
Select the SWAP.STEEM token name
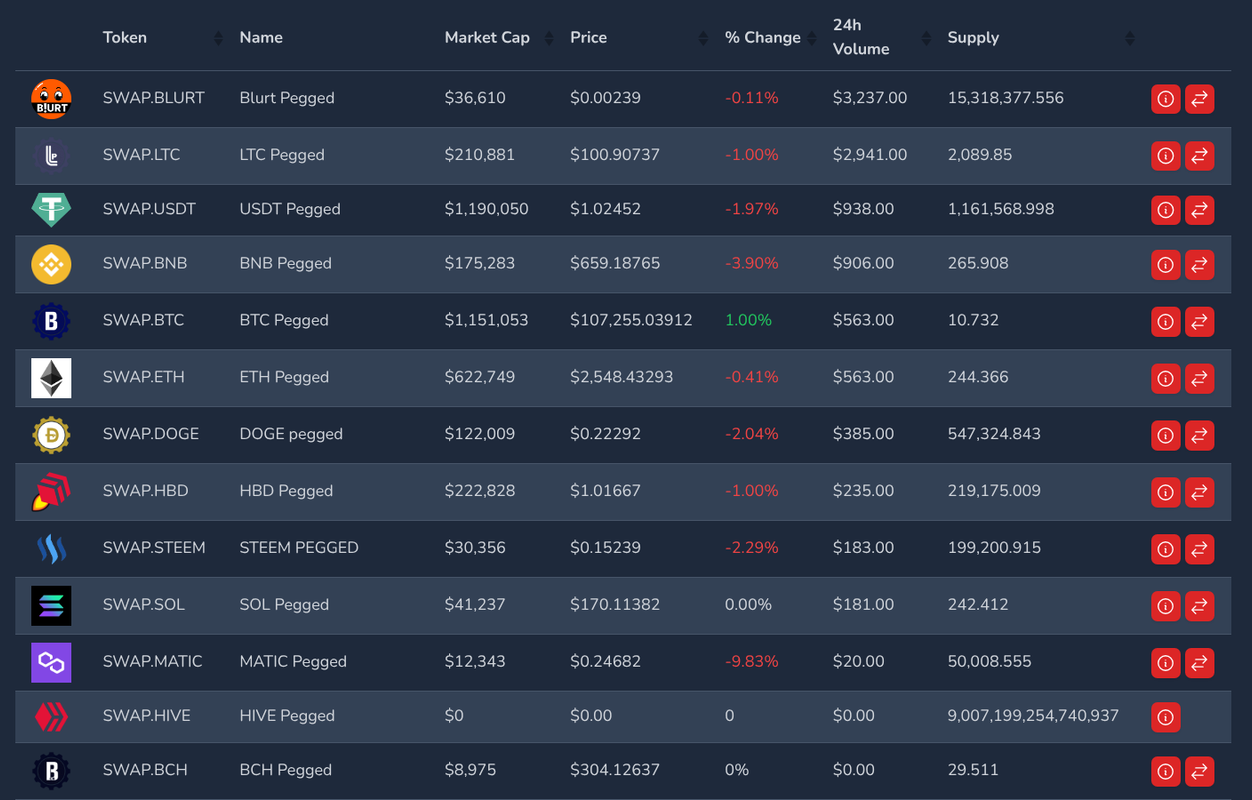coord(154,548)
